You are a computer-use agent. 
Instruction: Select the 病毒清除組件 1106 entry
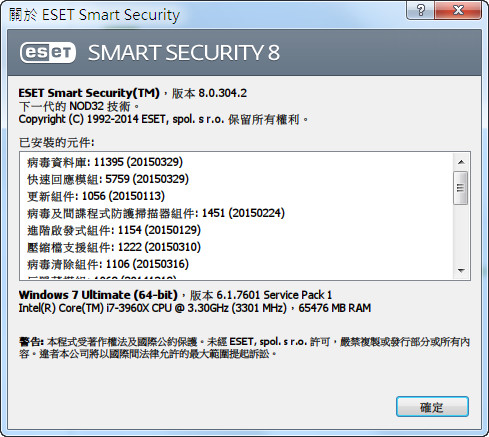tap(108, 264)
